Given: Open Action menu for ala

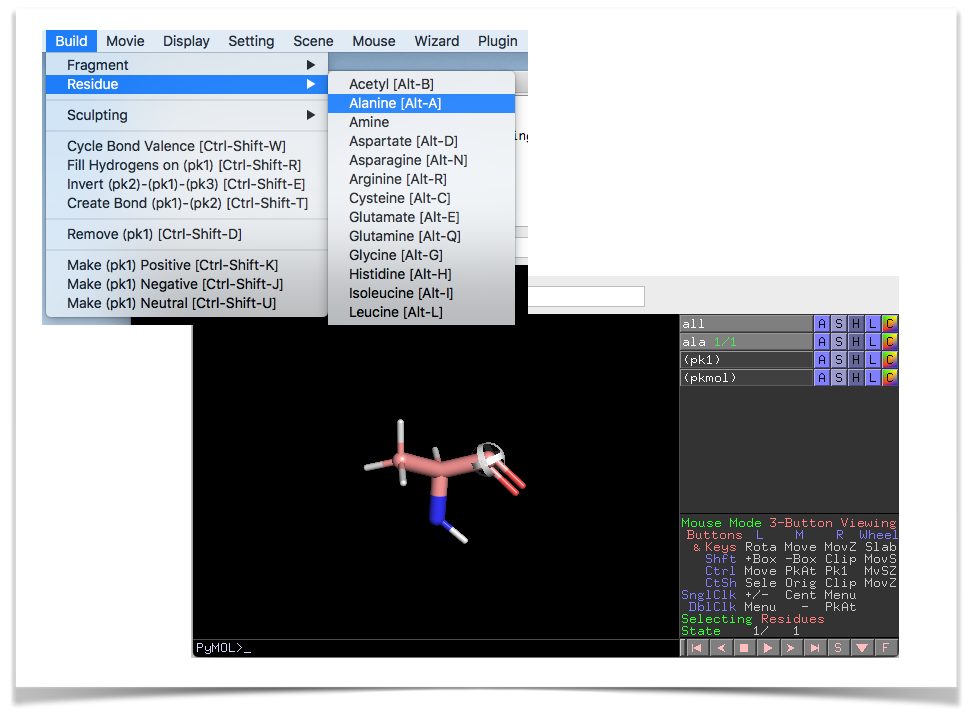Looking at the screenshot, I should pyautogui.click(x=822, y=342).
